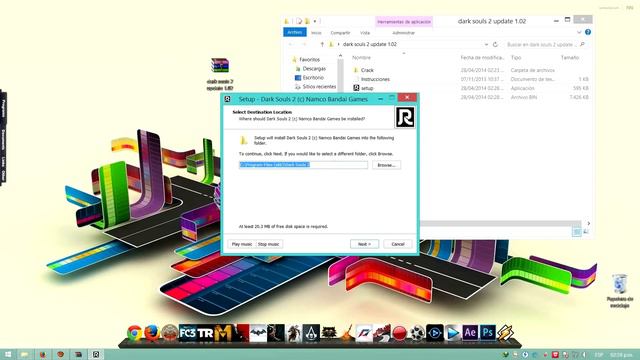The height and width of the screenshot is (360, 640).
Task: Click the horizontal scrollbar in Explorer
Action: point(500,223)
